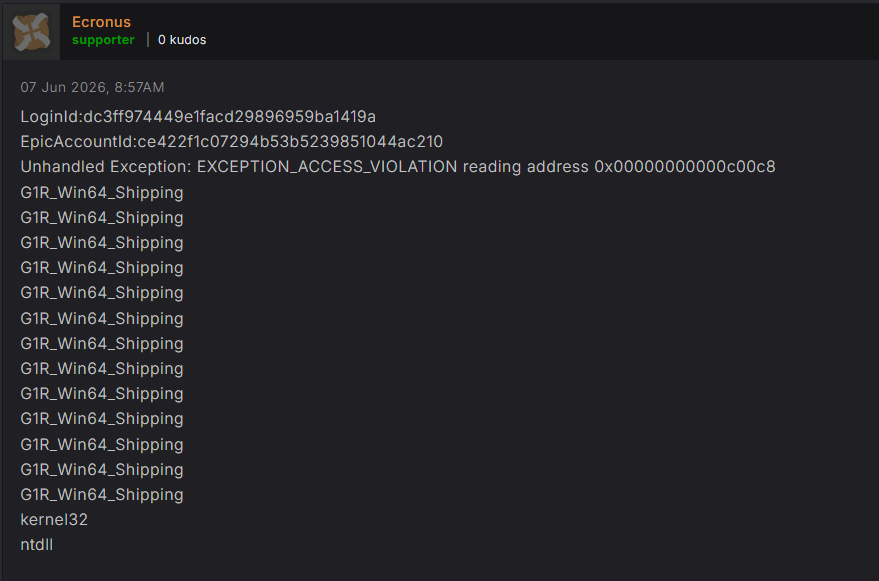Select the EXCEPTION_ACCESS_VIOLATION word
Viewport: 879px width, 581px height.
click(x=327, y=167)
